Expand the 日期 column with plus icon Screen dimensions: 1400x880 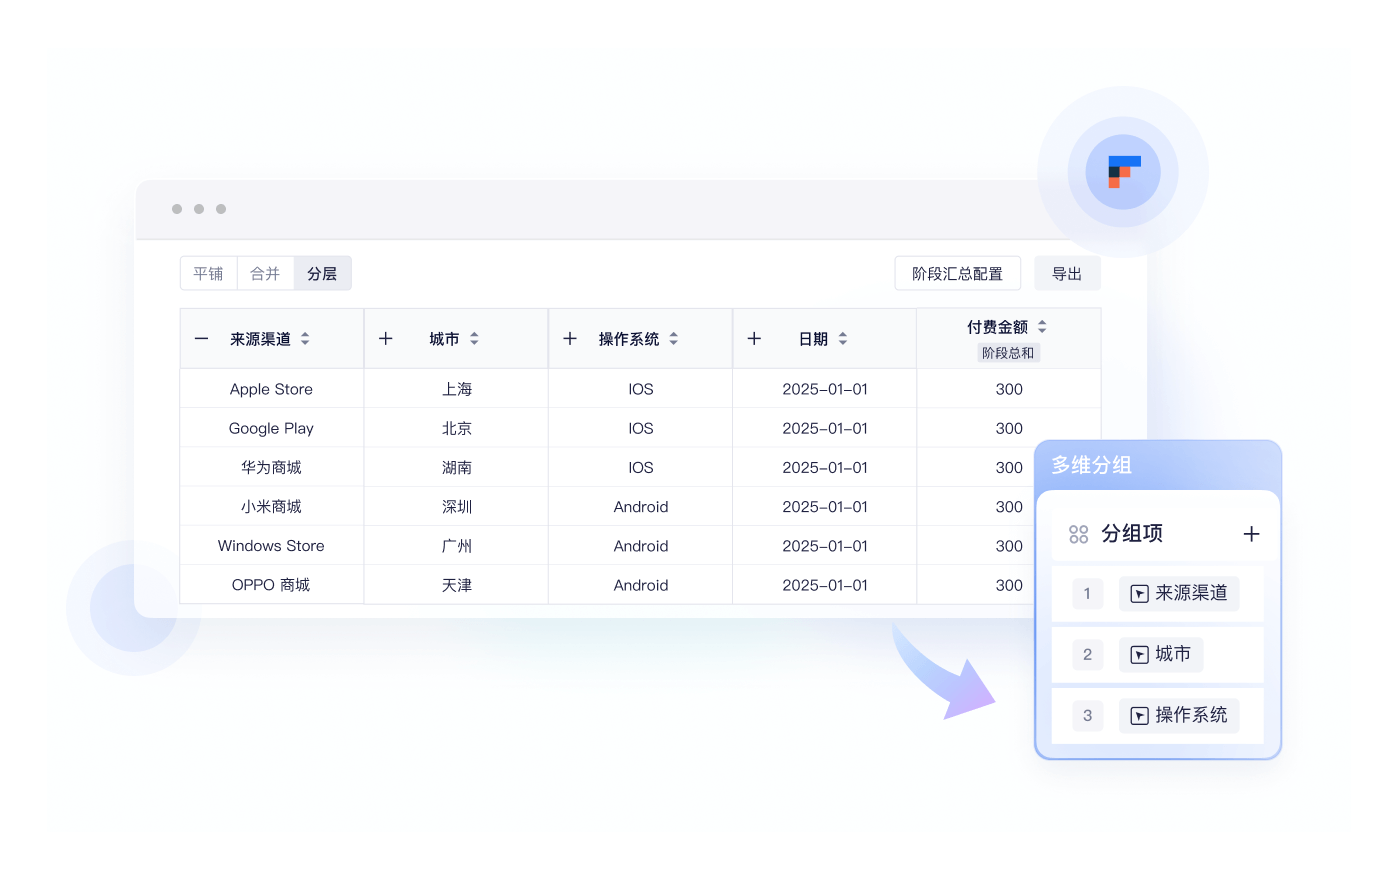[754, 339]
